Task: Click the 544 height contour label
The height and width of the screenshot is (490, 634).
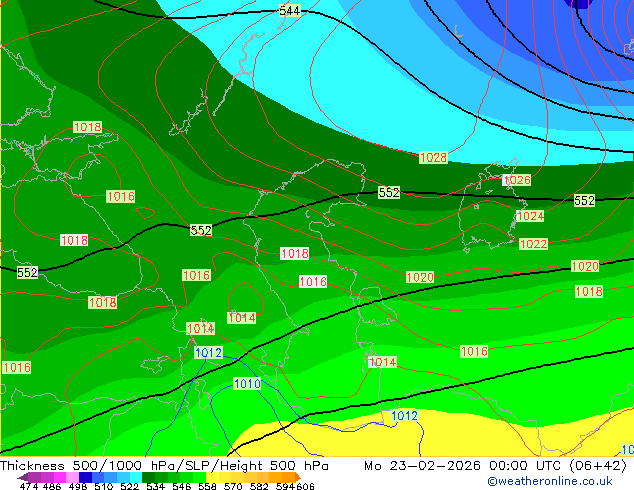Action: [290, 11]
